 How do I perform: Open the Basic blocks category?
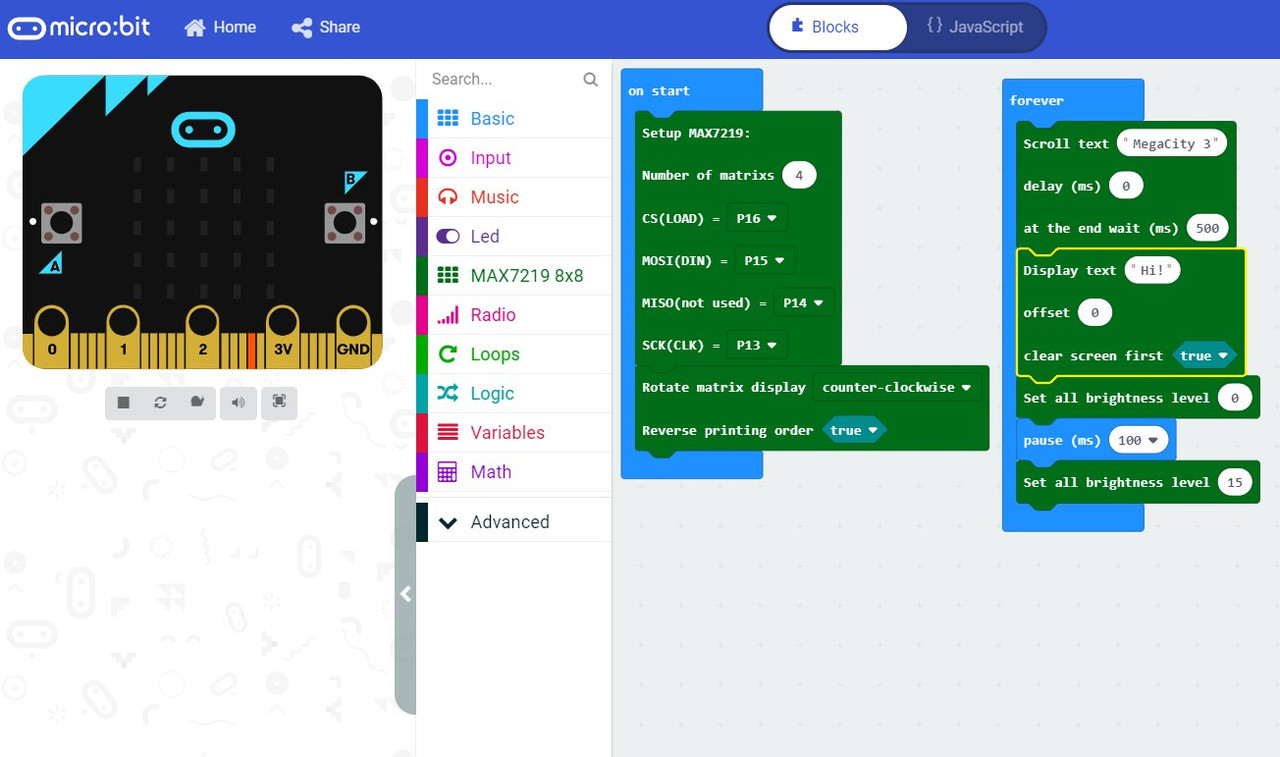tap(513, 118)
